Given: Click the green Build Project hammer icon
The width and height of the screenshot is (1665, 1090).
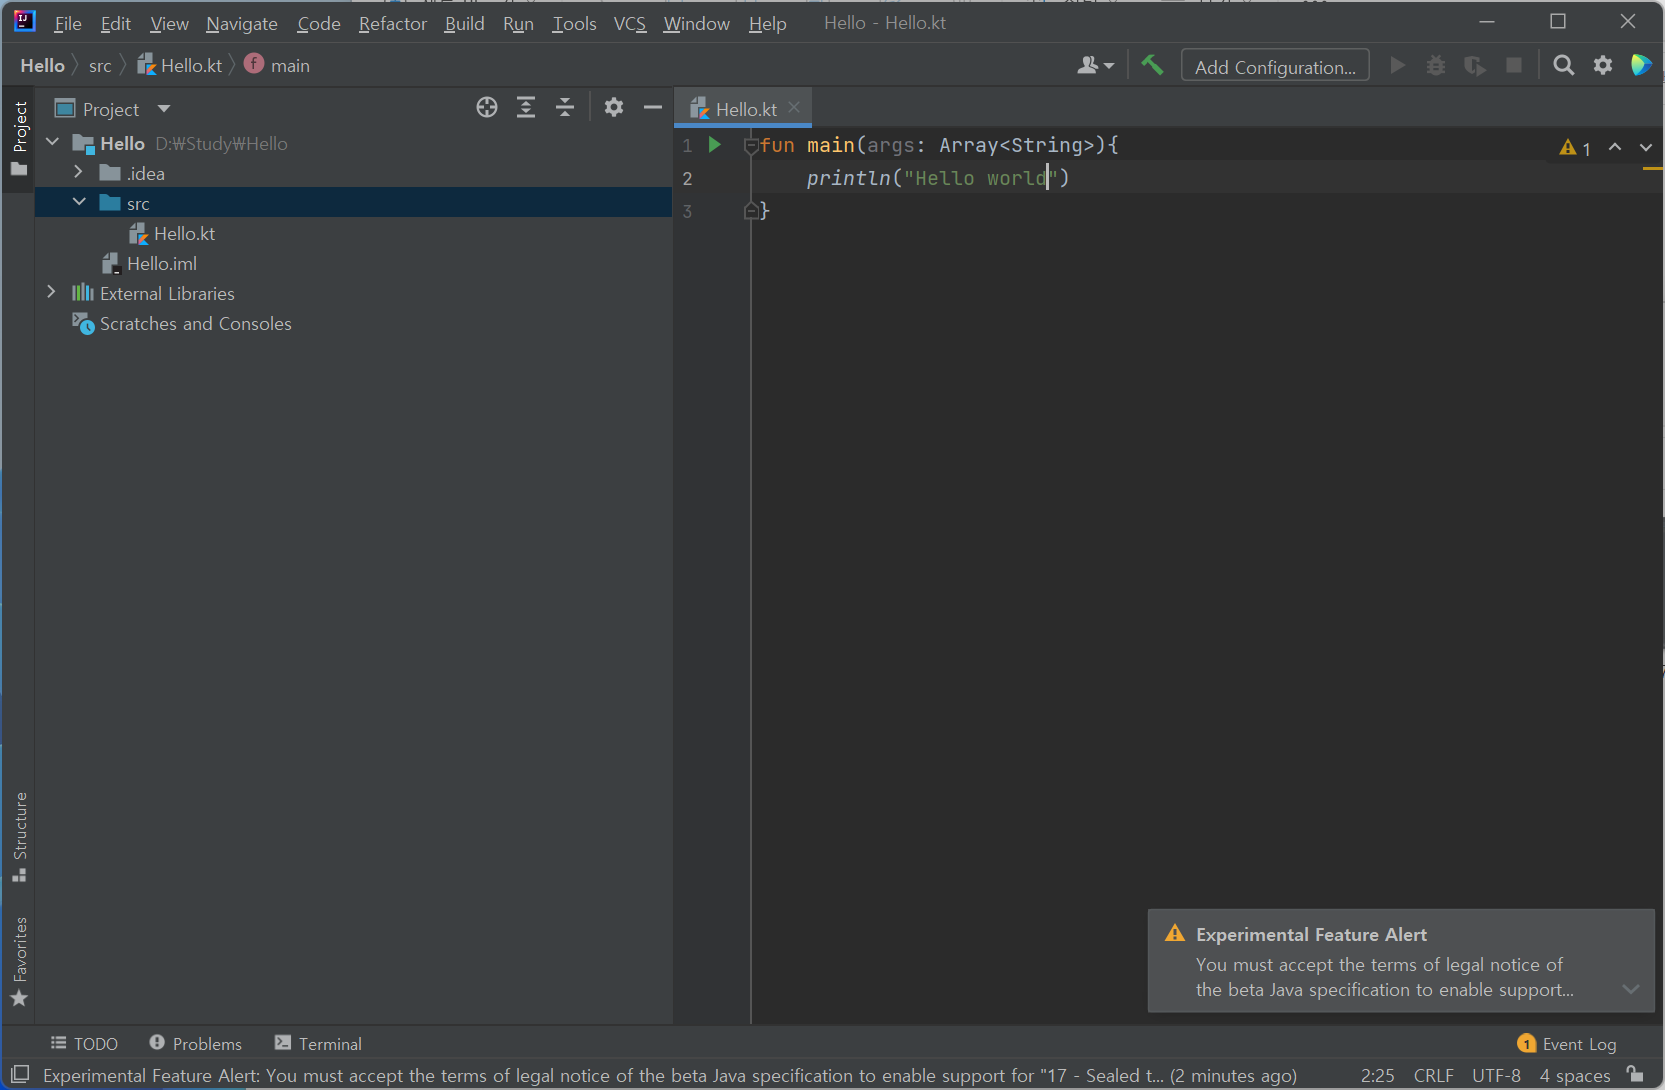Looking at the screenshot, I should [x=1152, y=66].
